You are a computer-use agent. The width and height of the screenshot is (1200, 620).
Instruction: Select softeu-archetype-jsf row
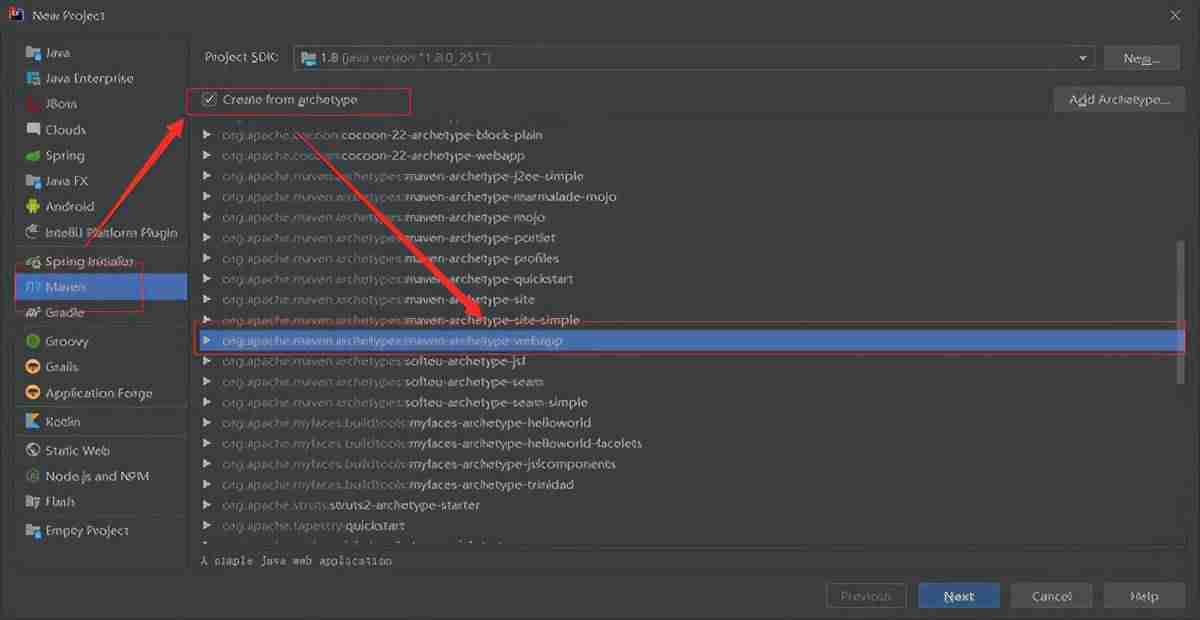pyautogui.click(x=690, y=361)
